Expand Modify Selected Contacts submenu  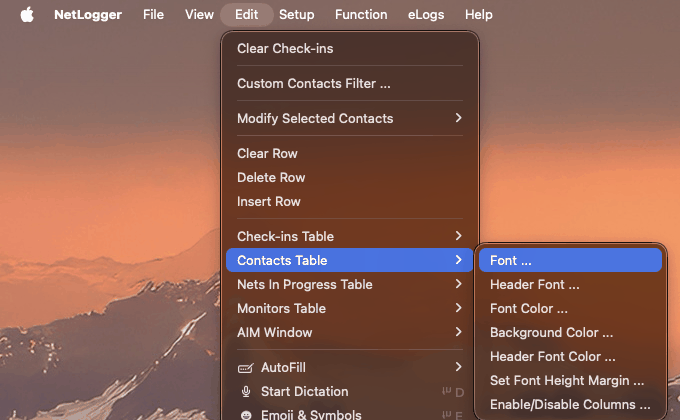point(350,118)
